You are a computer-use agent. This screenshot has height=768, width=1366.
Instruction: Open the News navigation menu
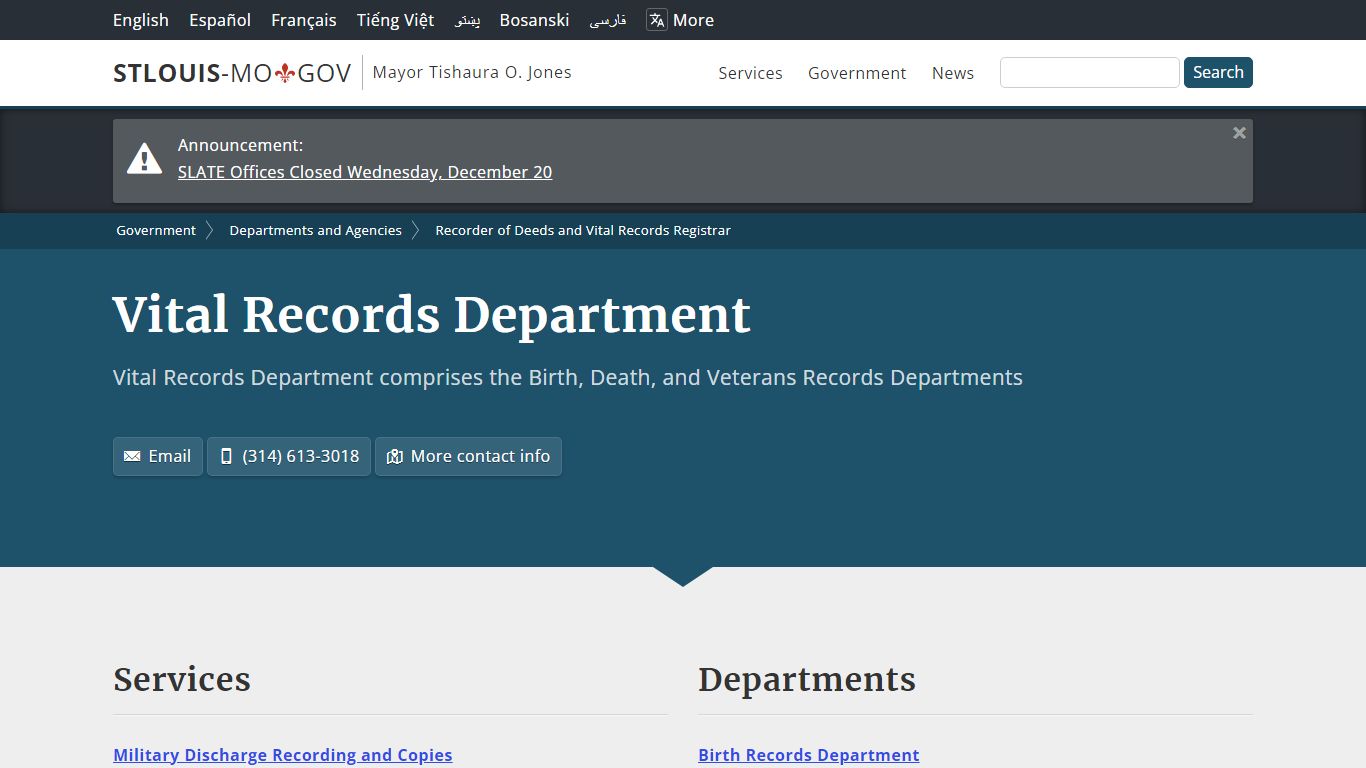(x=953, y=73)
